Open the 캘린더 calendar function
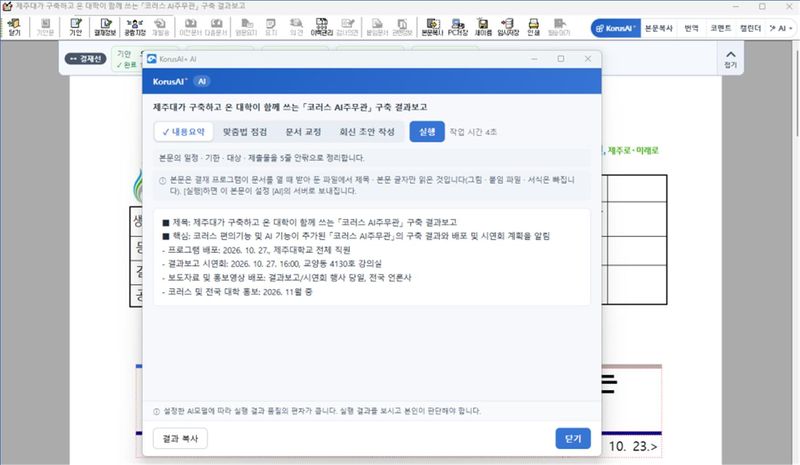 pos(750,28)
